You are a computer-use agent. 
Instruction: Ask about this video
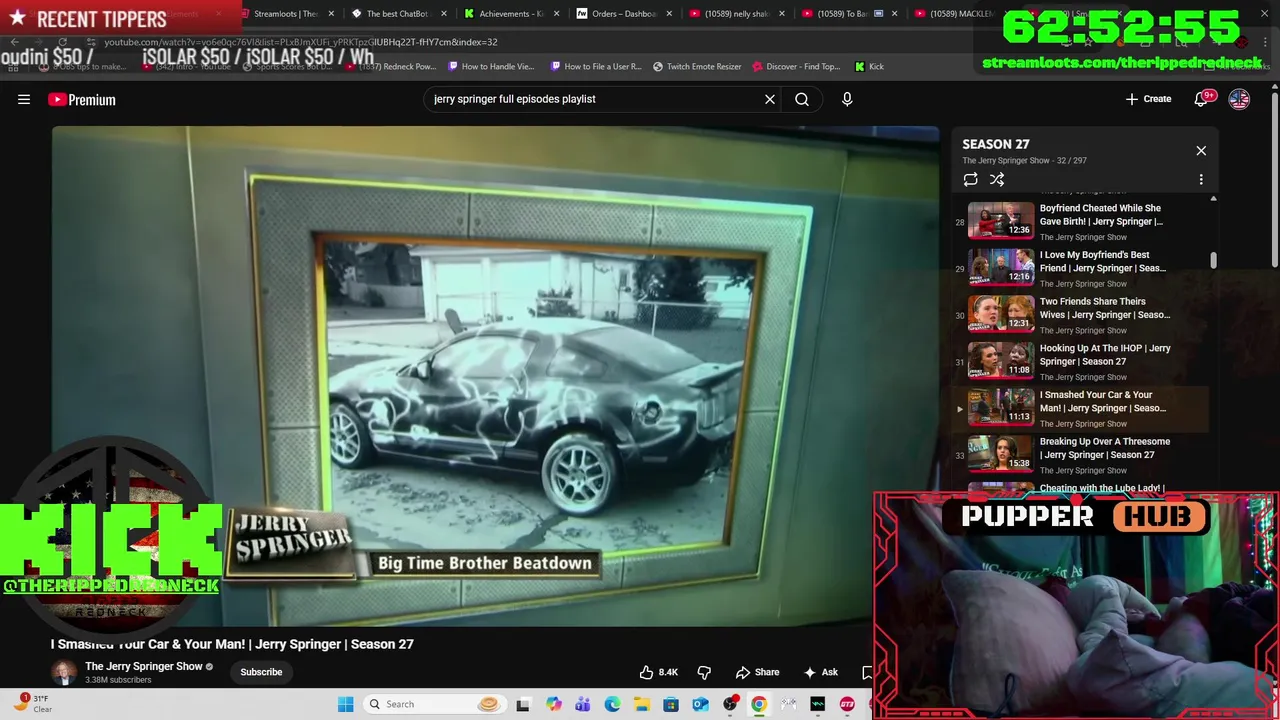[x=820, y=672]
